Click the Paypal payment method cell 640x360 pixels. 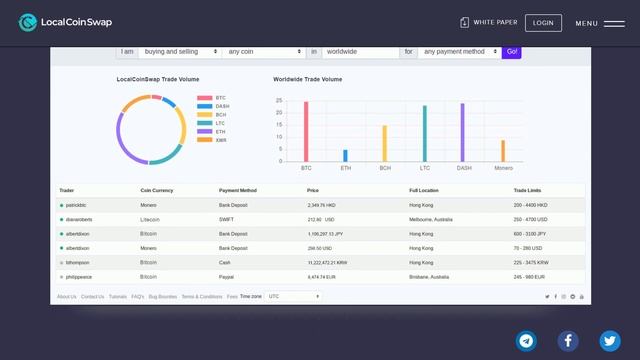226,277
